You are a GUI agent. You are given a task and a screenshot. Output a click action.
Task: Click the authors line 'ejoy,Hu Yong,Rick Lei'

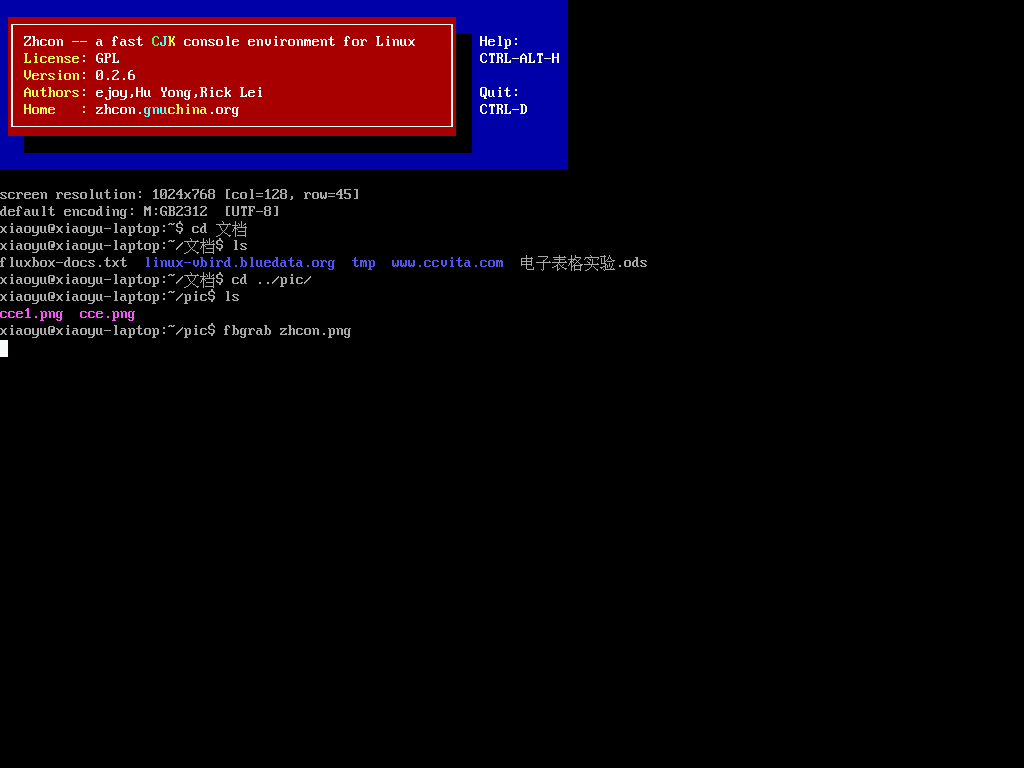tap(179, 93)
